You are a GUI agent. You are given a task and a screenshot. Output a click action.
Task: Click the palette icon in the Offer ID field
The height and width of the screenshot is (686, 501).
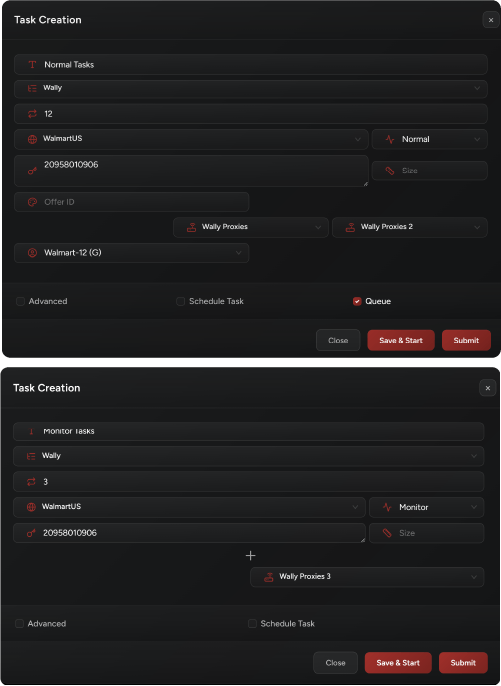[32, 202]
